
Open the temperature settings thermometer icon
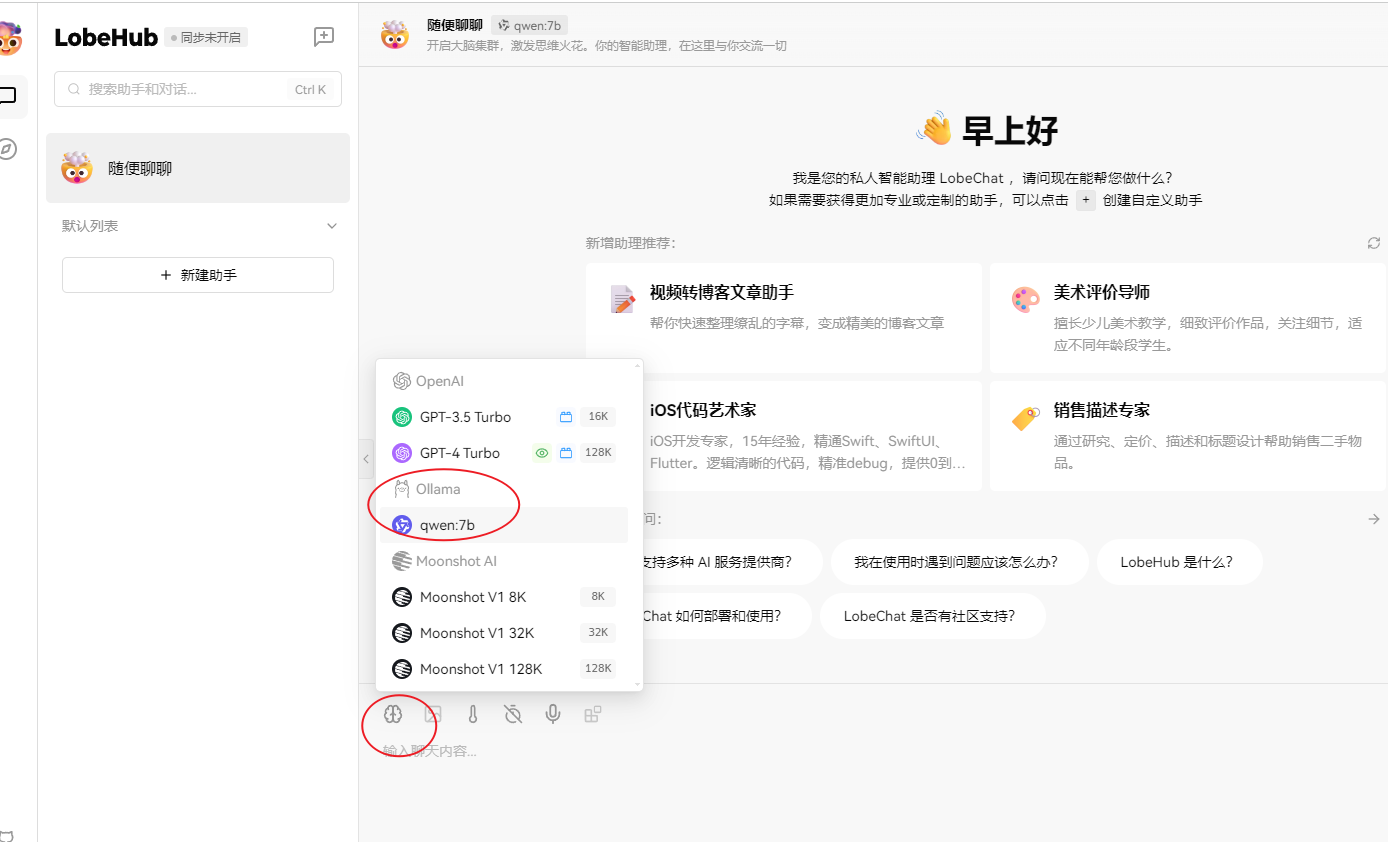[x=472, y=713]
